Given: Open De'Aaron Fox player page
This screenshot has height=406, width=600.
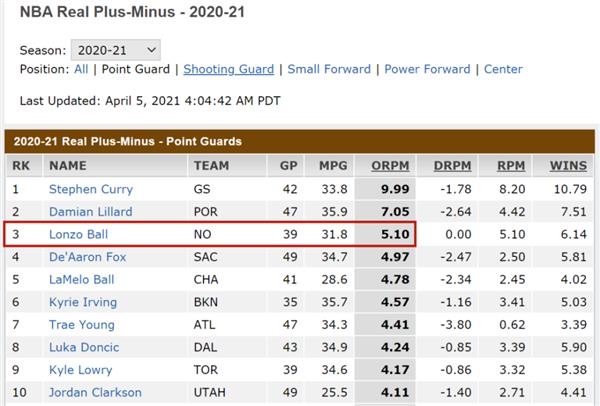Looking at the screenshot, I should (88, 257).
